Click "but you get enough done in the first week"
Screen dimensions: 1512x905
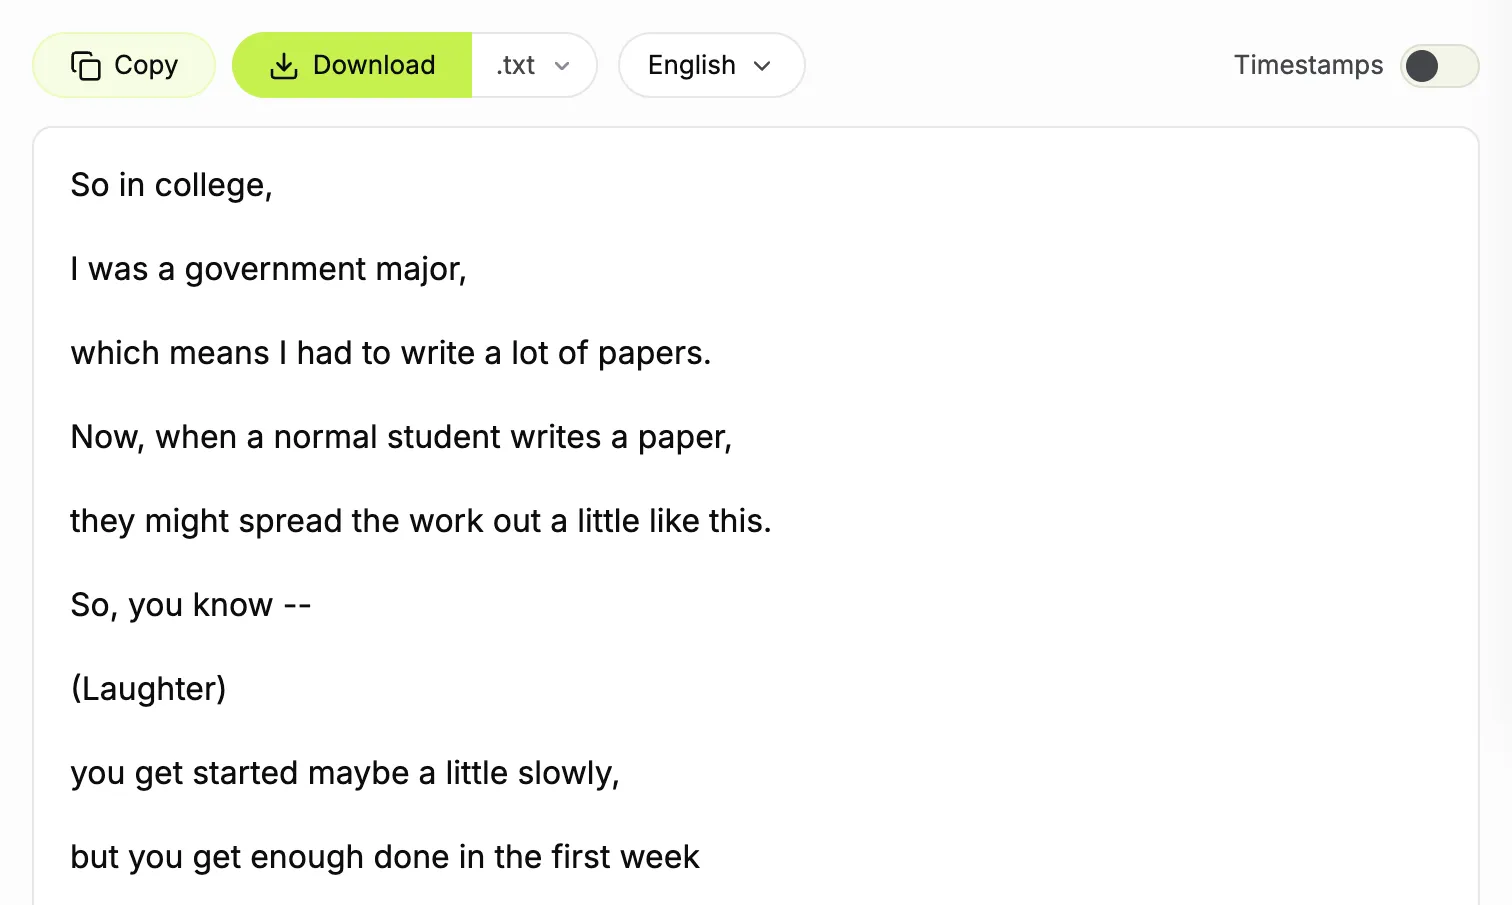click(385, 857)
